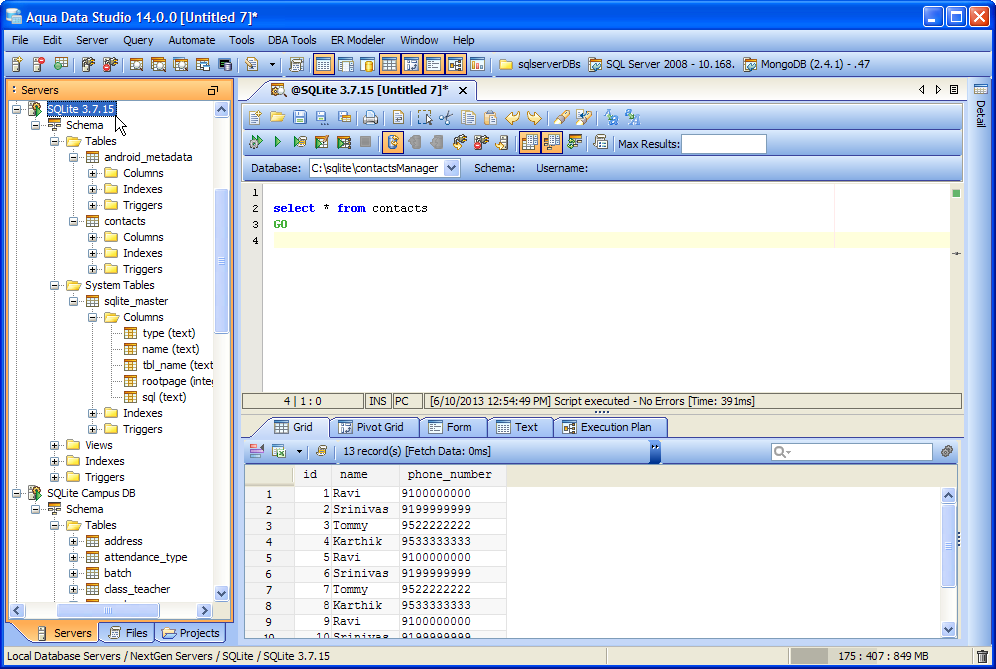Open the database monitor icon in main toolbar
Screen dimensions: 996x669
point(224,64)
